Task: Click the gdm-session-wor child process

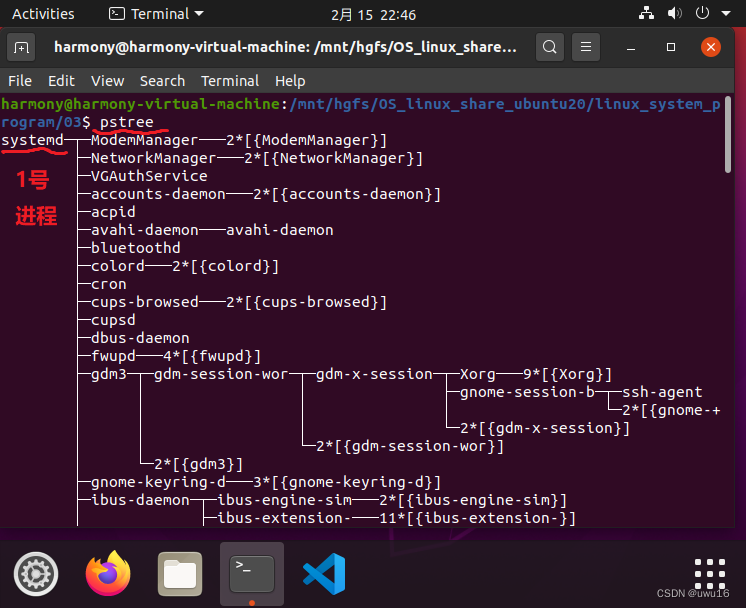Action: click(x=221, y=374)
